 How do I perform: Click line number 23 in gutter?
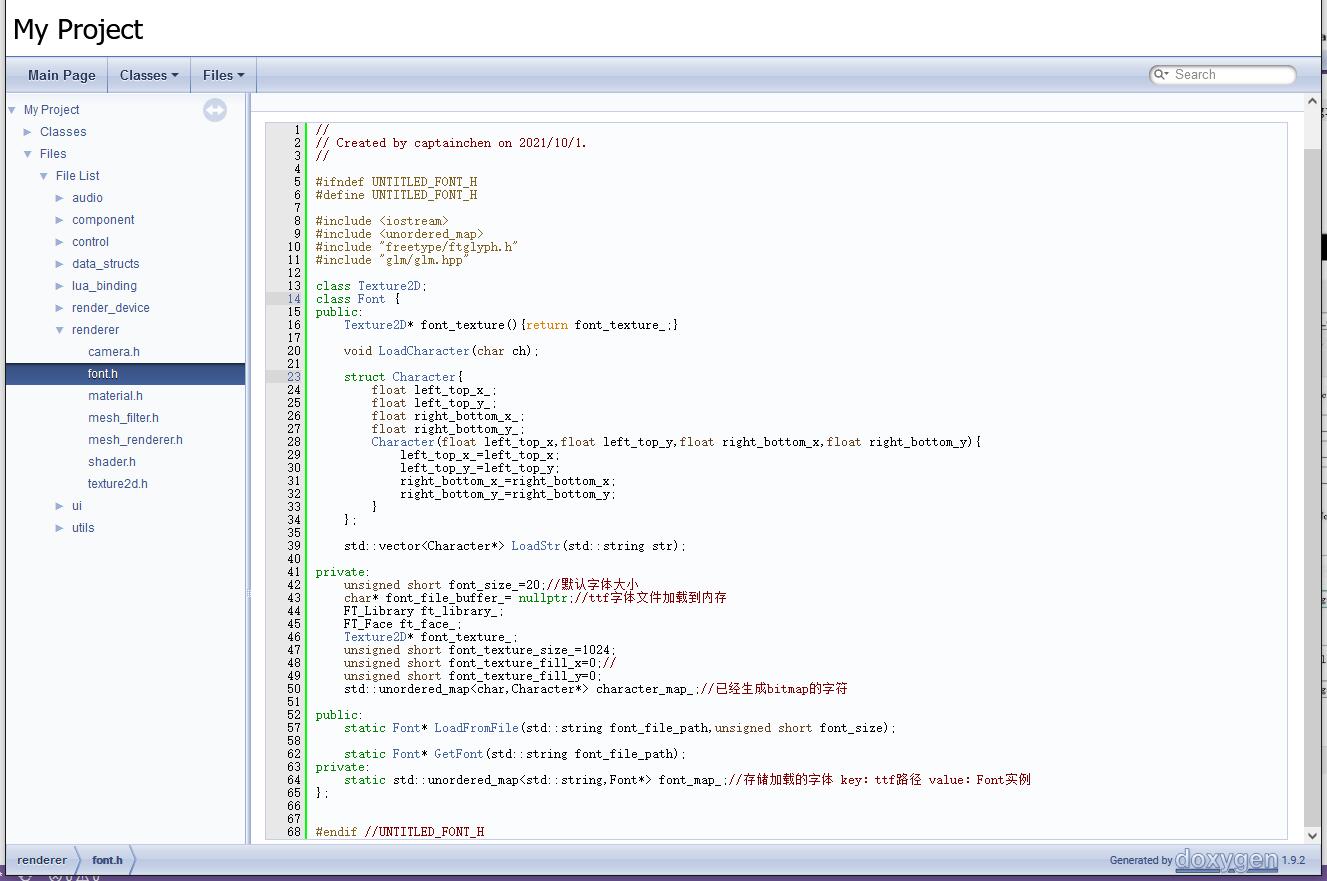click(x=294, y=377)
